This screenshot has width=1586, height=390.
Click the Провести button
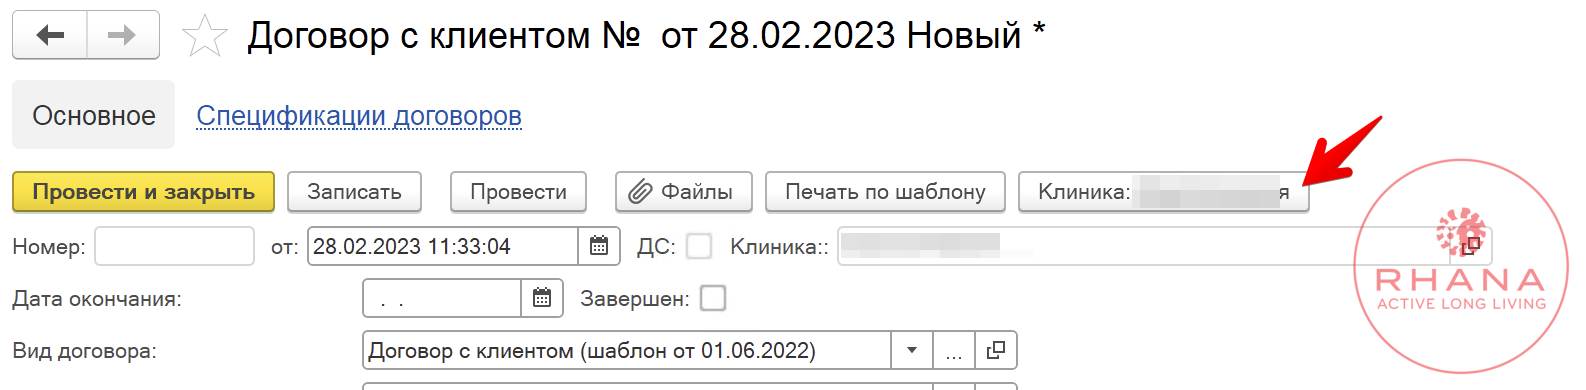coord(518,191)
